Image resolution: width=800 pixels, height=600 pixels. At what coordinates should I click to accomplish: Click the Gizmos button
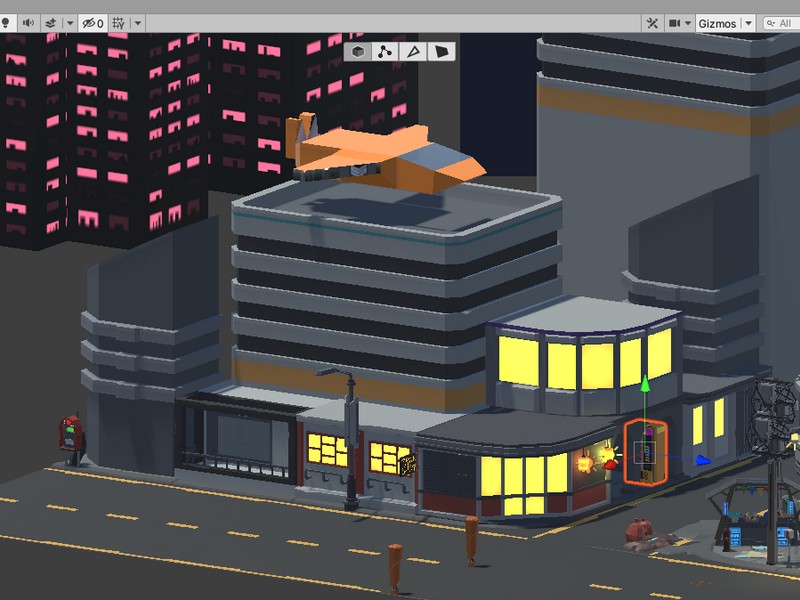(715, 21)
